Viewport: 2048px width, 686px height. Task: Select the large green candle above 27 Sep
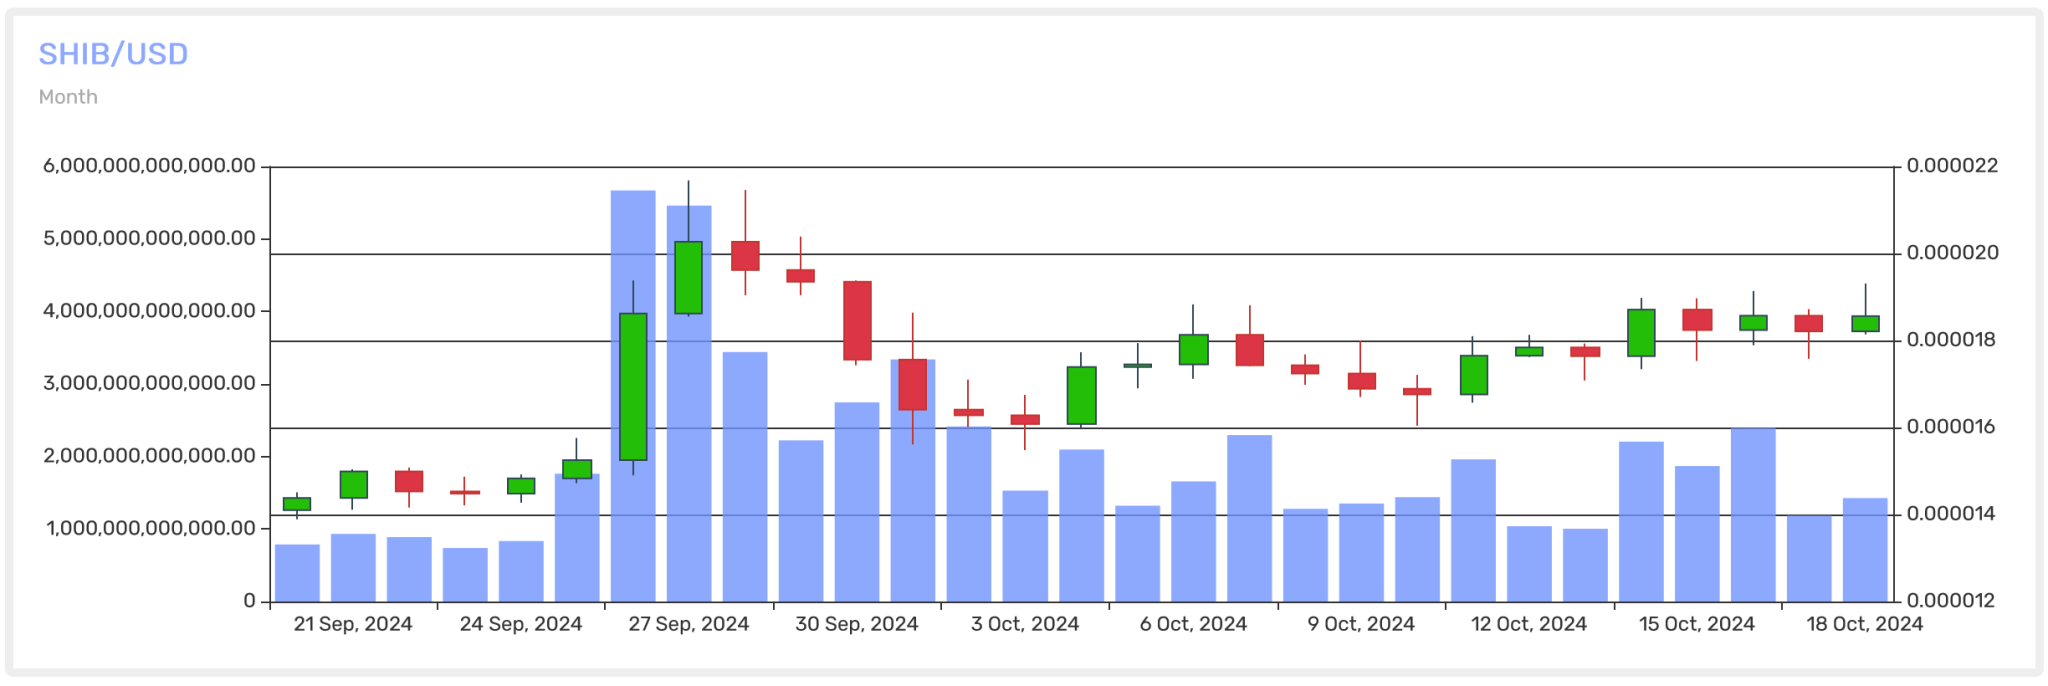689,277
